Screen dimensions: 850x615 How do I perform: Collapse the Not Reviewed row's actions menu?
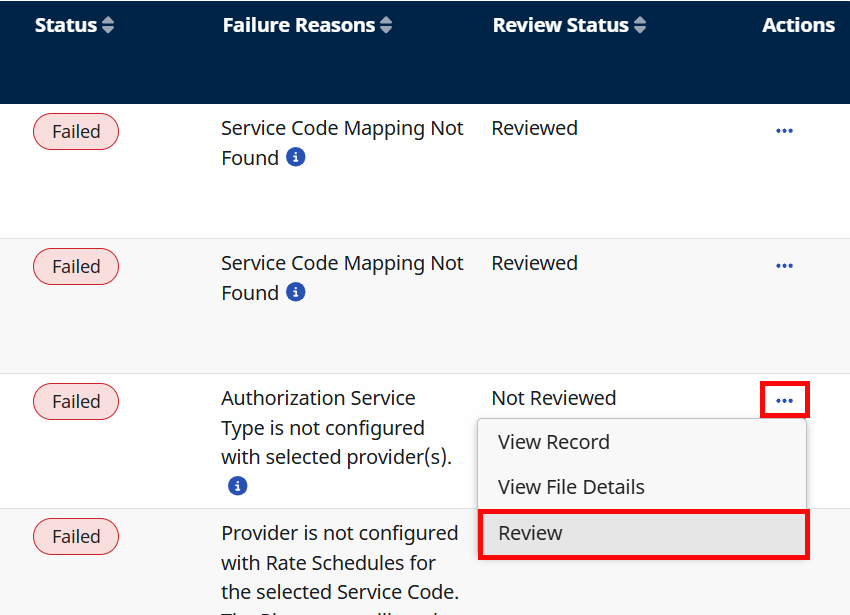coord(784,401)
